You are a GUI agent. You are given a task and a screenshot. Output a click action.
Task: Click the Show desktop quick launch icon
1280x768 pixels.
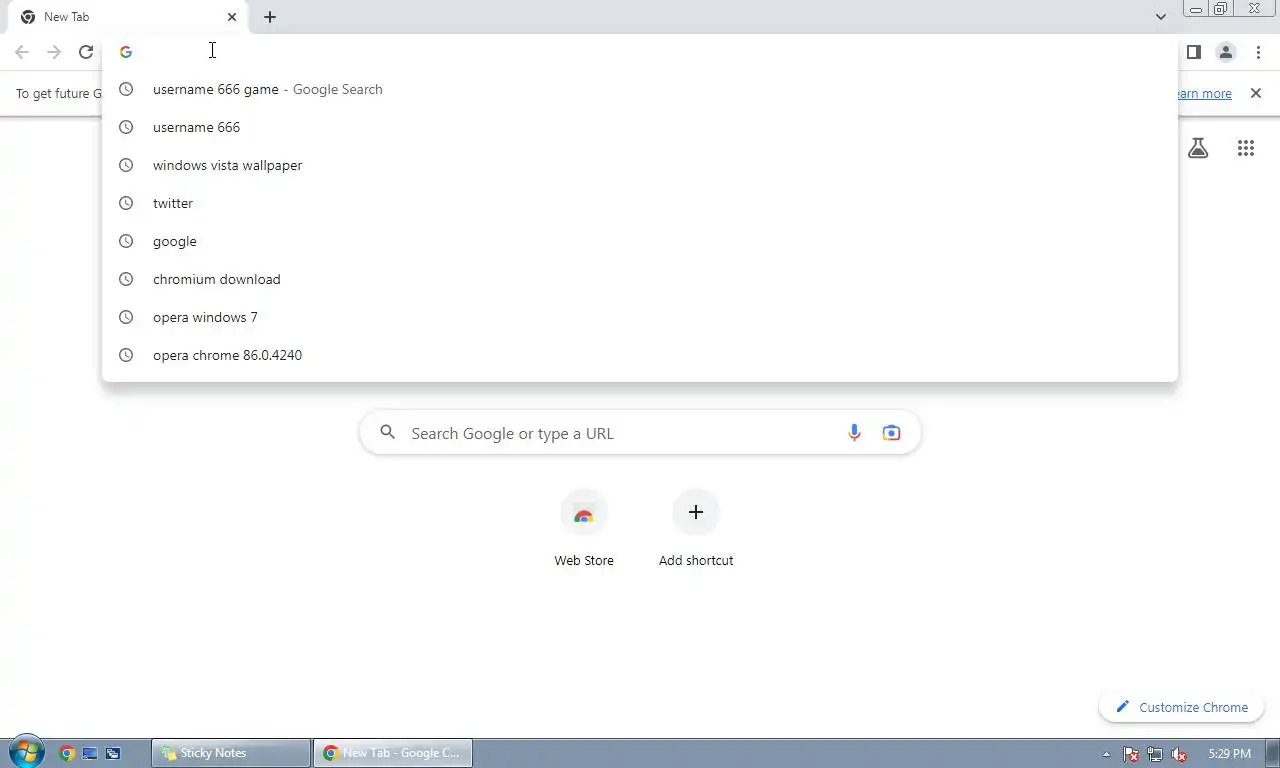[90, 753]
